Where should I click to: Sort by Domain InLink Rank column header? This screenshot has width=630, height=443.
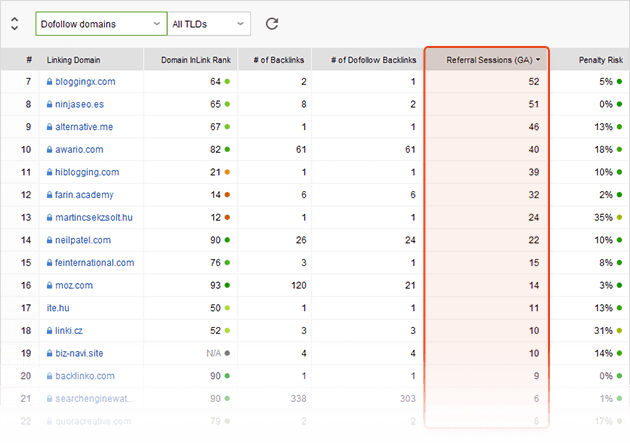(195, 60)
